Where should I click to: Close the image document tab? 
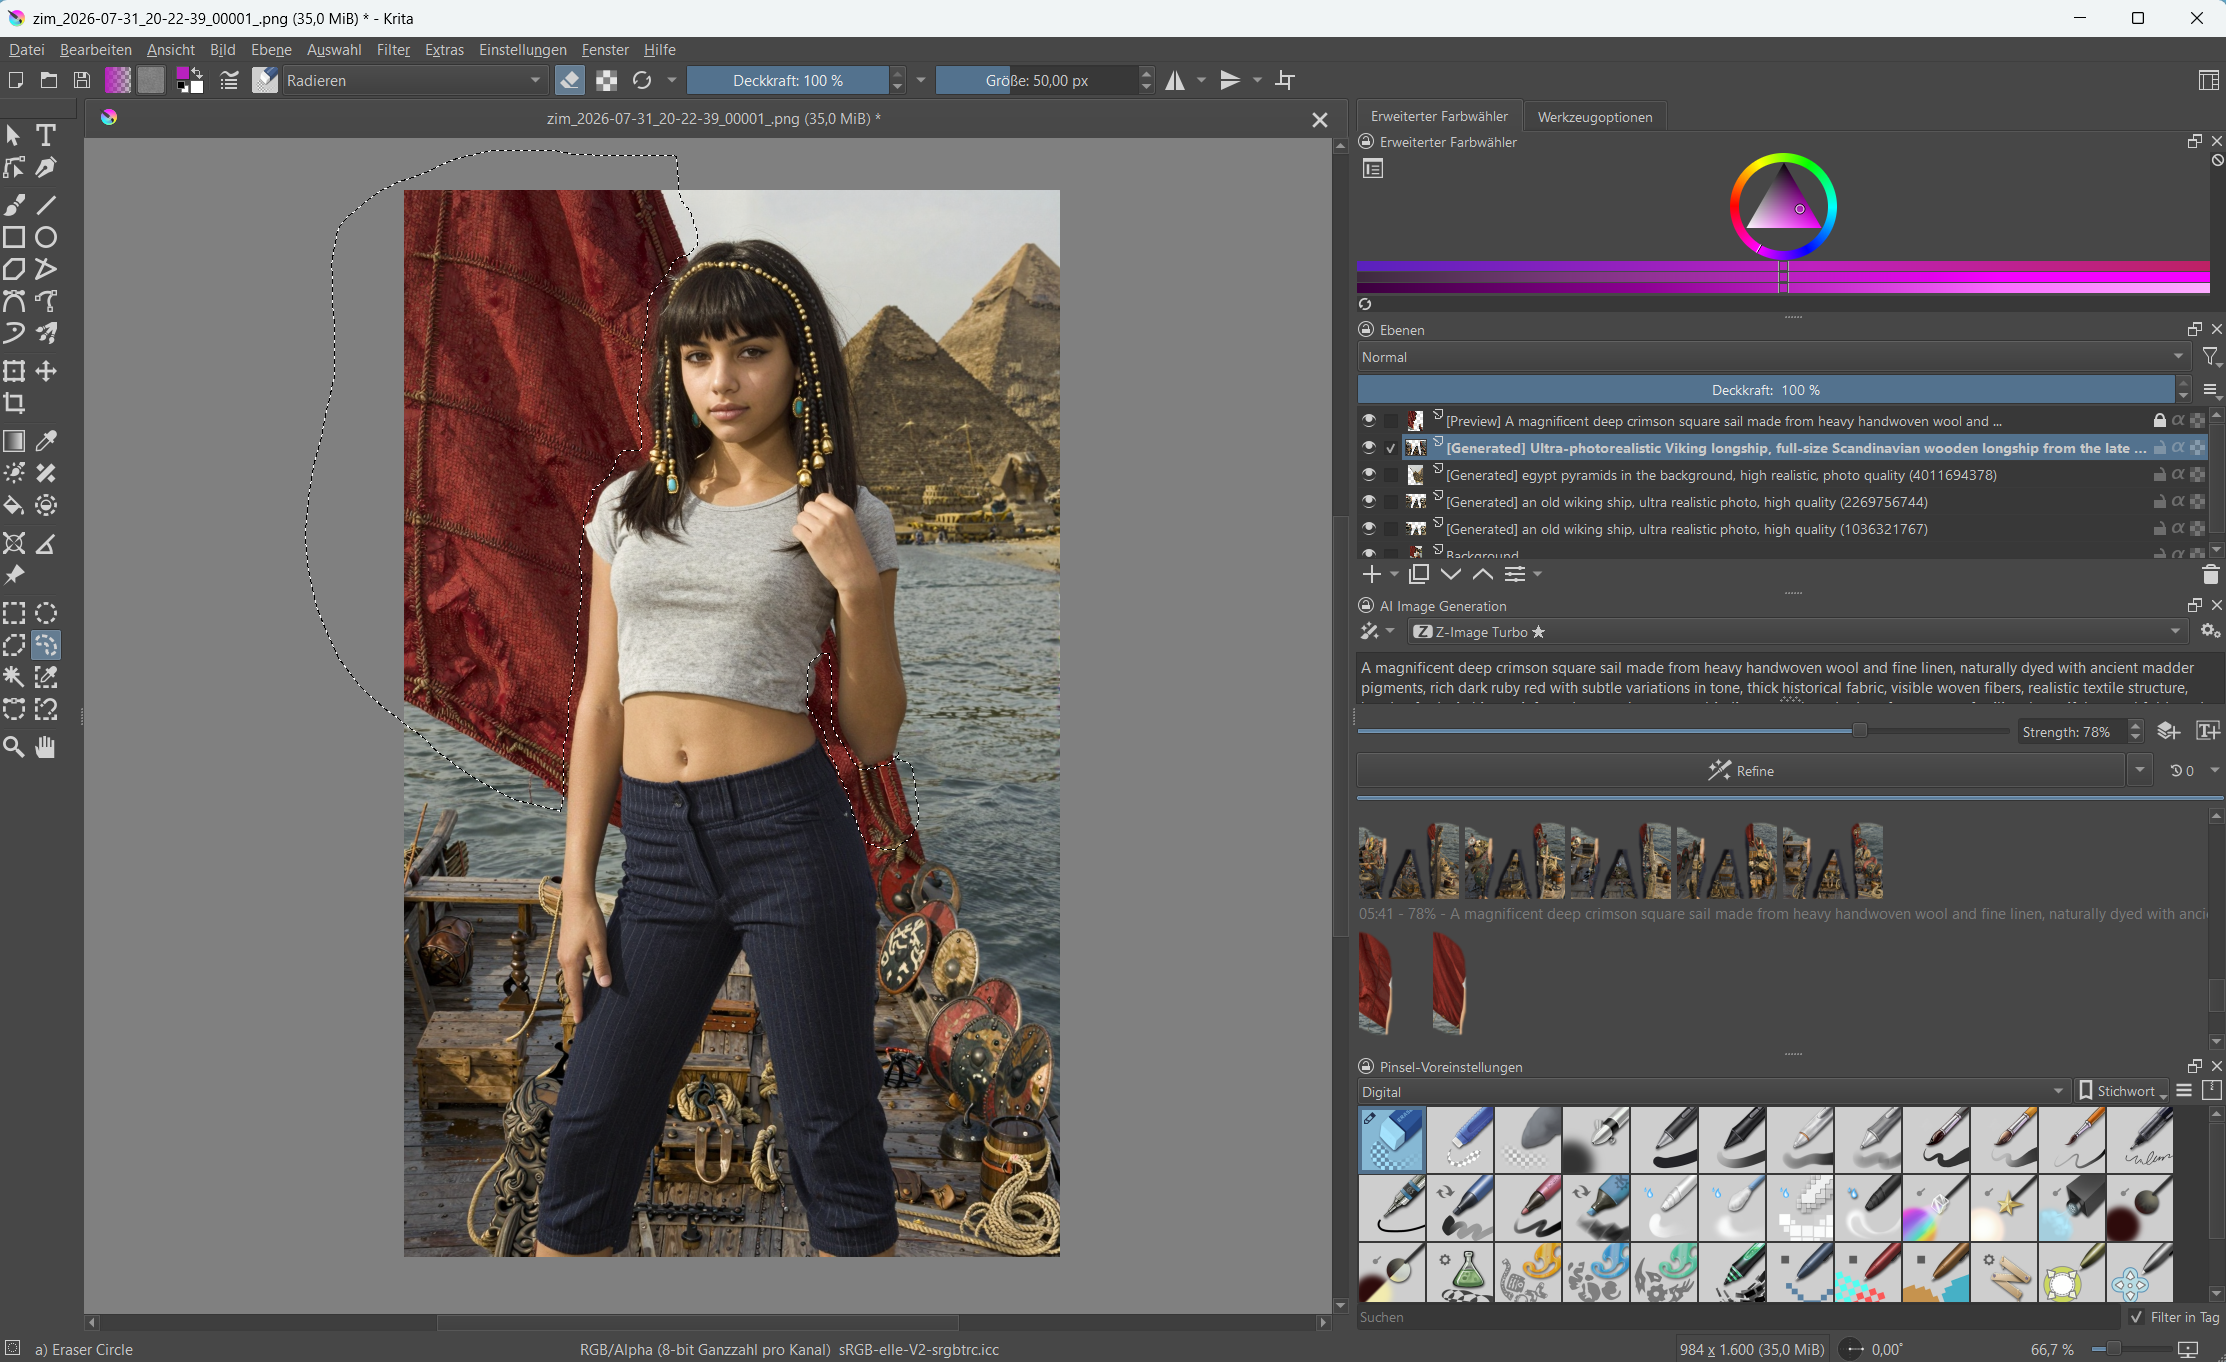pos(1320,120)
